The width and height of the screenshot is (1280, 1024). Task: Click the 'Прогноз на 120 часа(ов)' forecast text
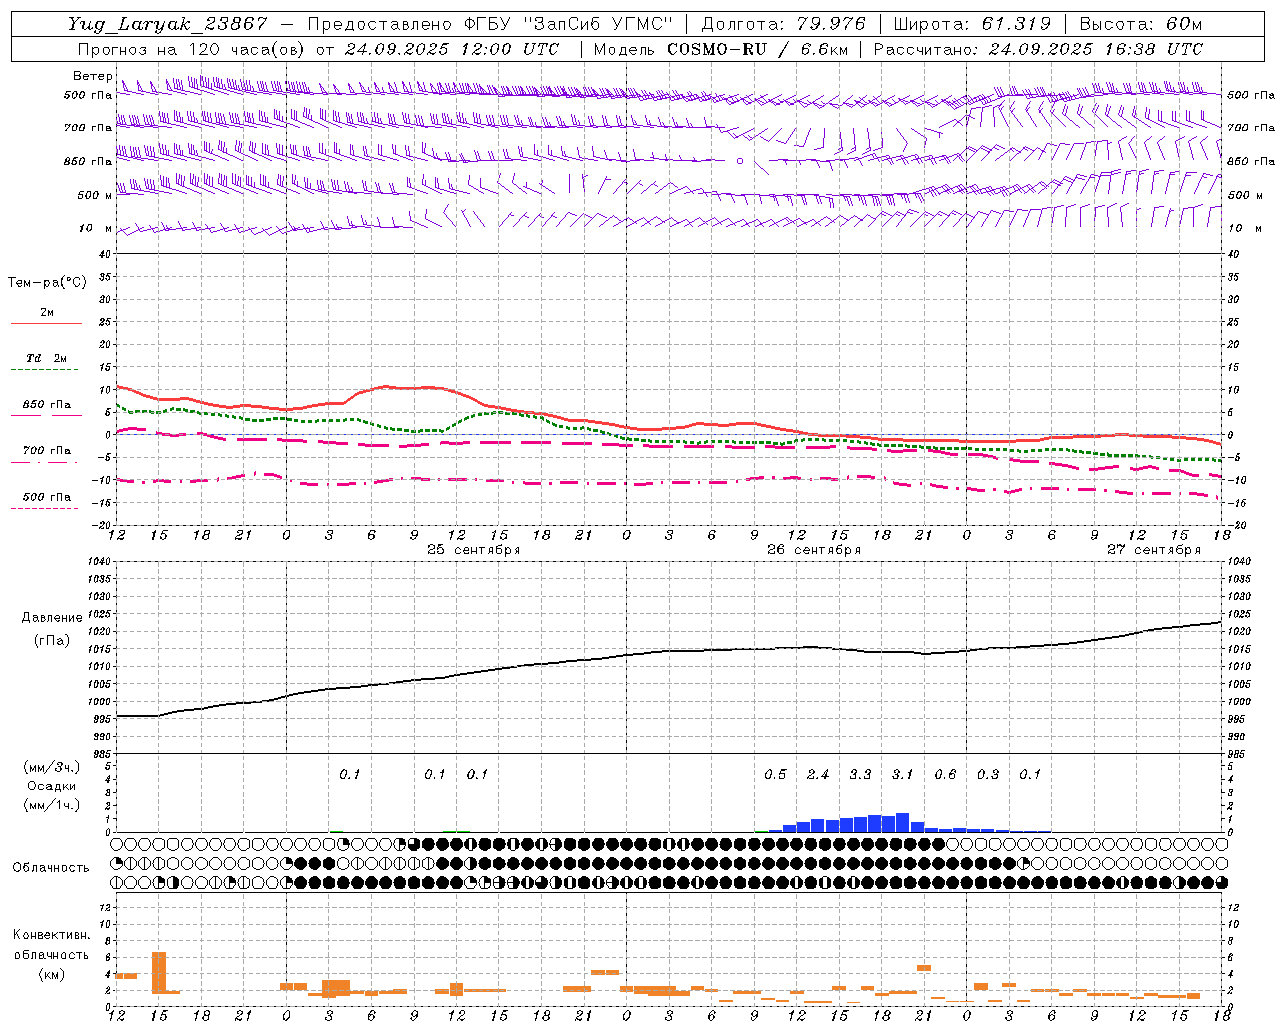coord(193,49)
